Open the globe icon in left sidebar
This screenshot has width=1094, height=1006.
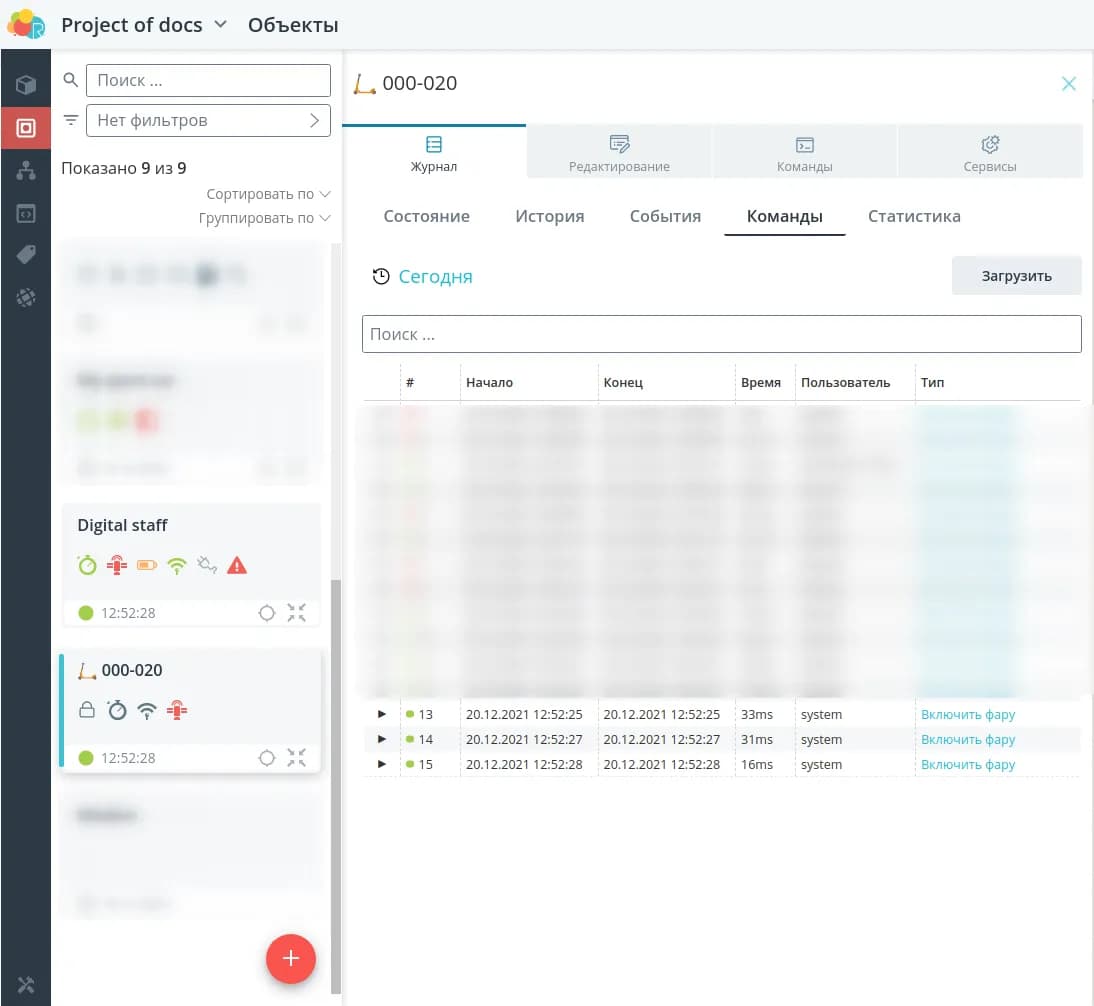pyautogui.click(x=26, y=297)
